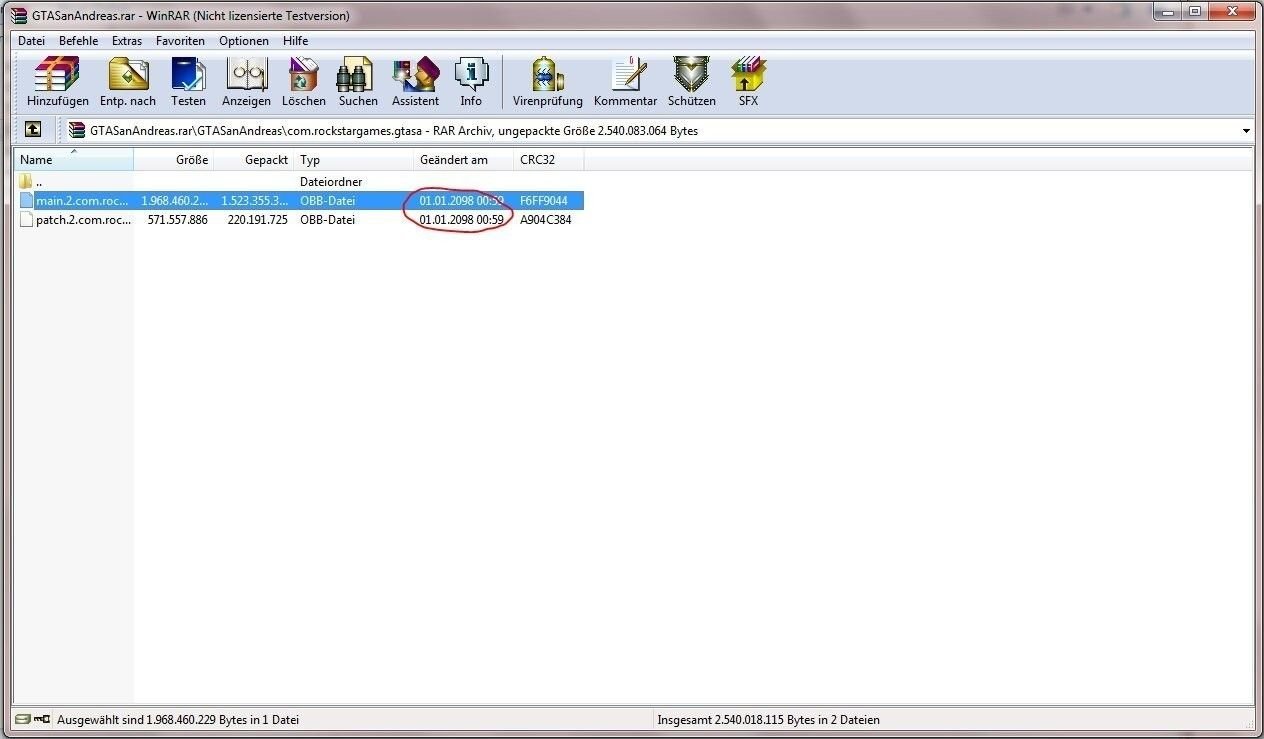The image size is (1264, 739).
Task: Click the WinRAR title bar icon
Action: click(x=18, y=15)
